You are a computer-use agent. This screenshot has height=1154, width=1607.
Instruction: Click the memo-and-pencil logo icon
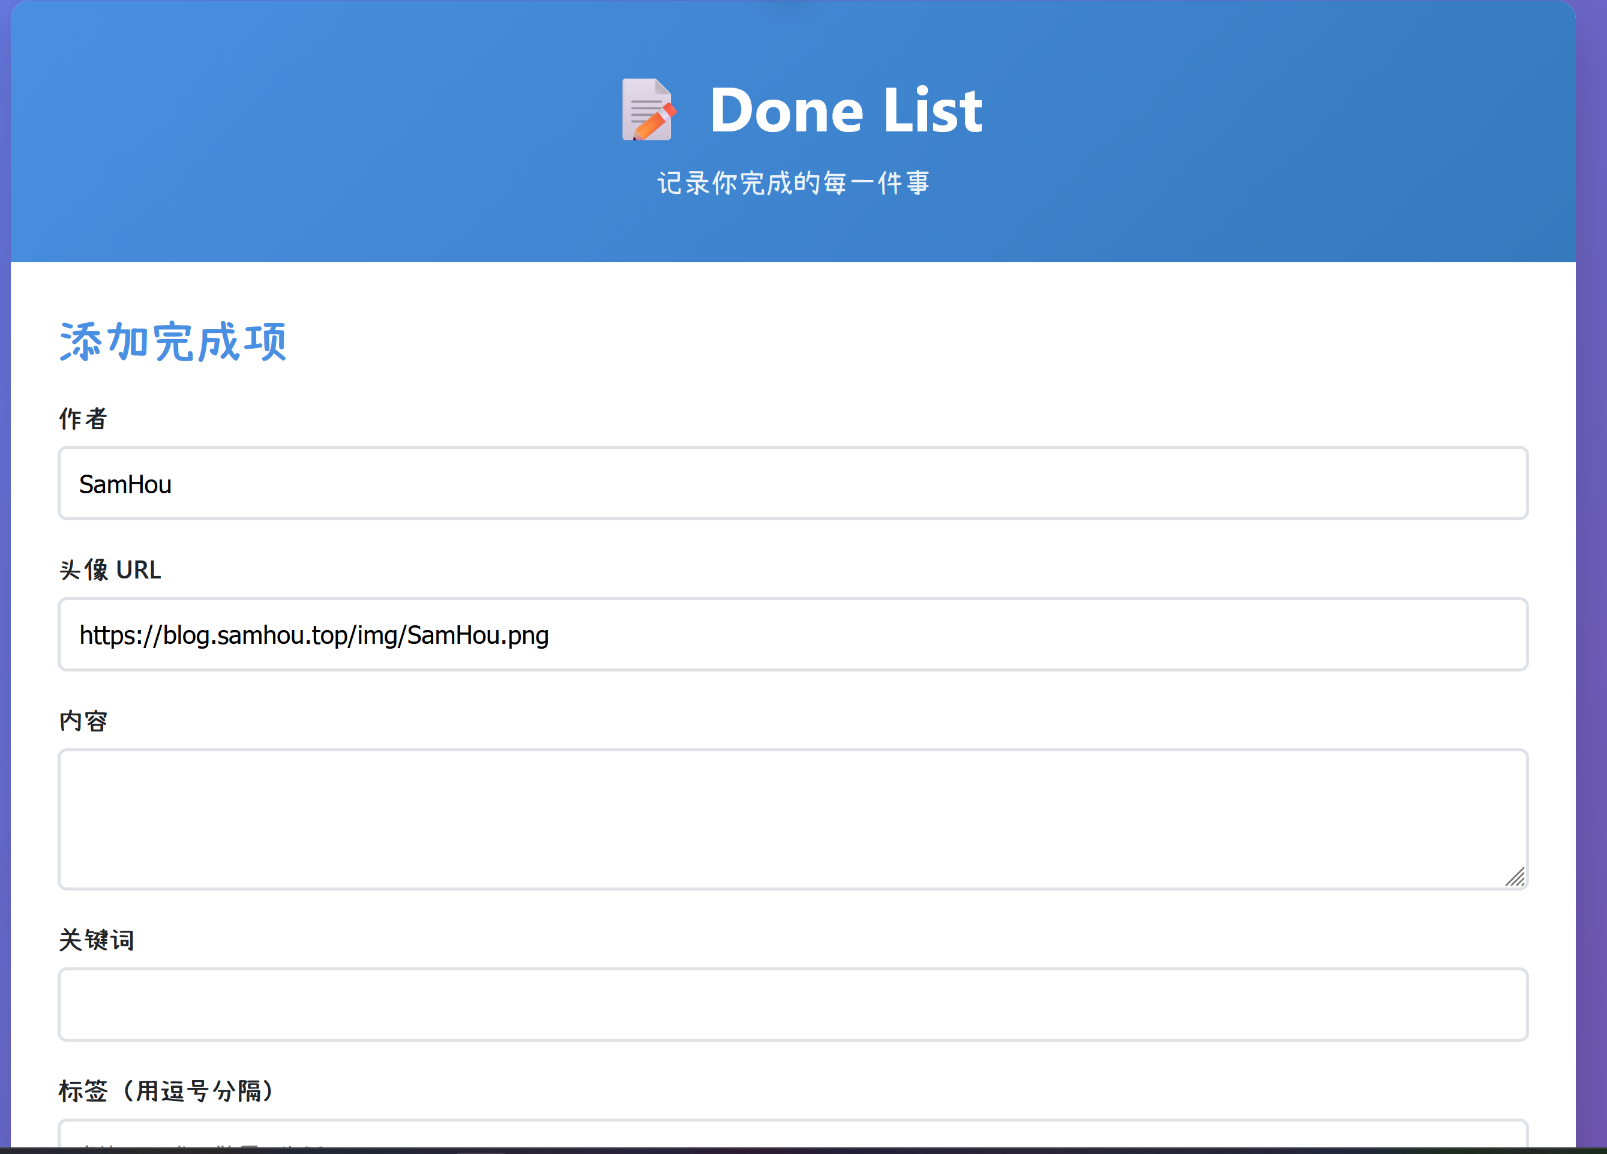tap(648, 110)
